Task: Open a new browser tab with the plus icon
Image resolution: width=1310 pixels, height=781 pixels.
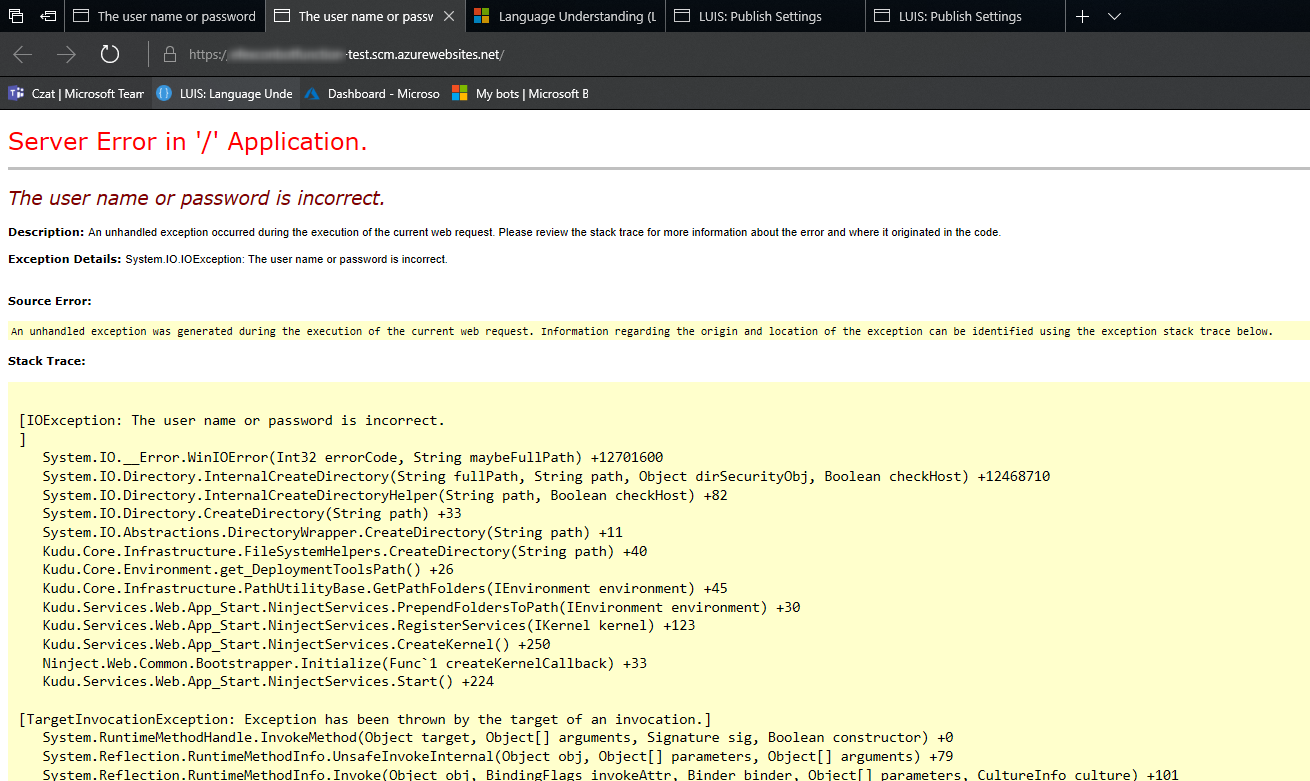Action: 1082,16
